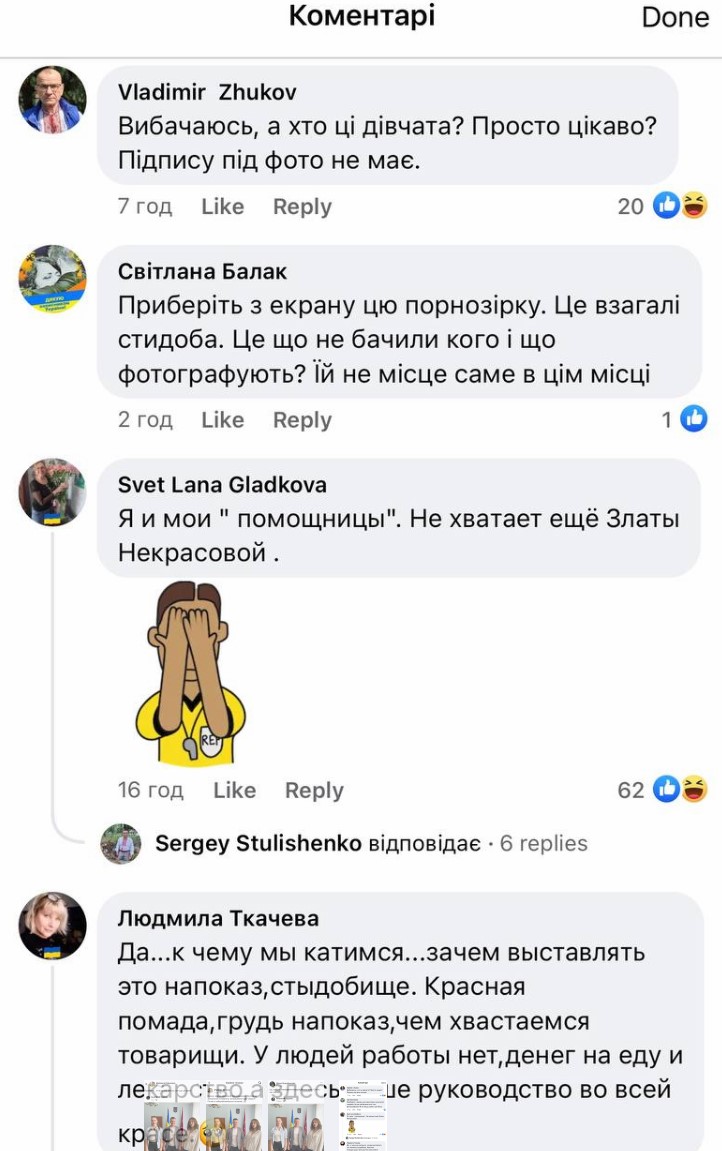722x1151 pixels.
Task: Expand the 6 replies thread
Action: pos(544,844)
